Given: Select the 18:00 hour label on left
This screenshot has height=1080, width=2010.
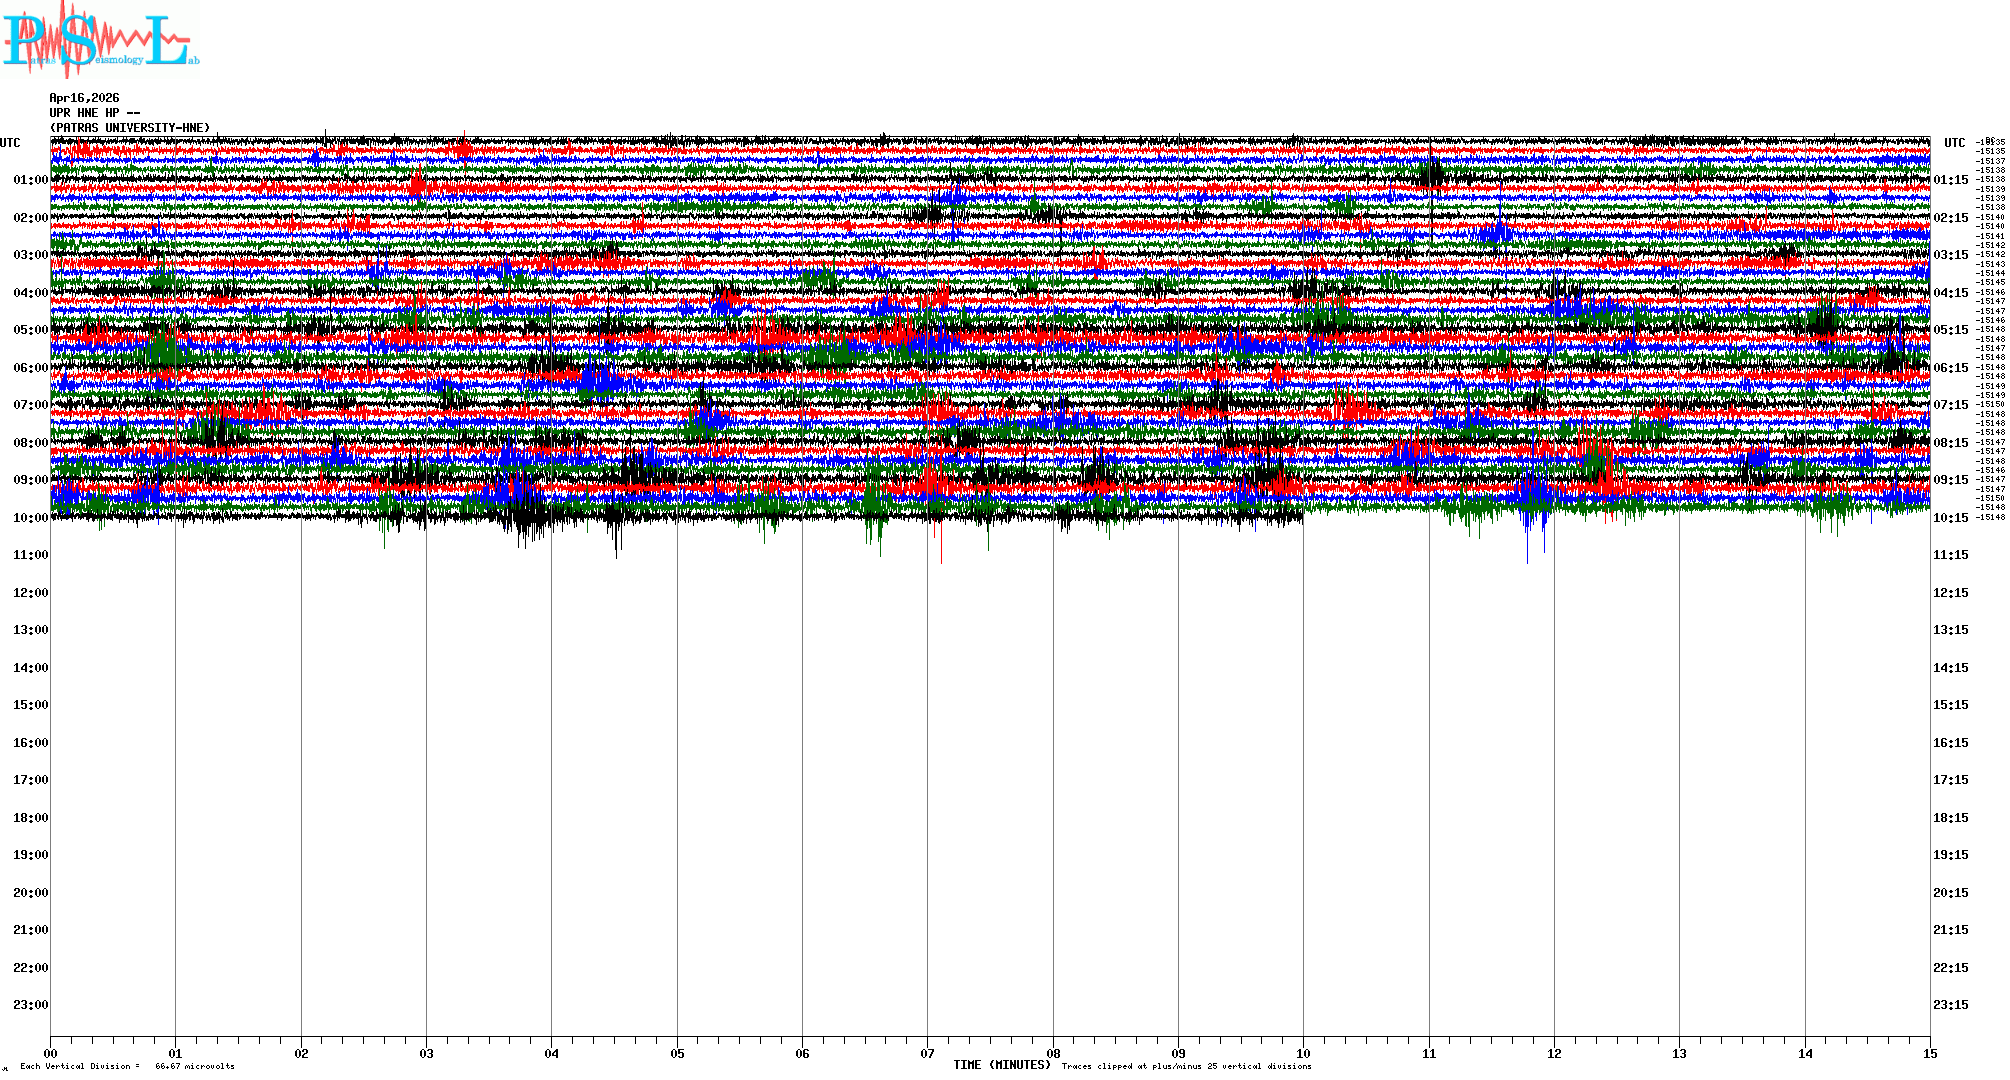Looking at the screenshot, I should point(30,818).
